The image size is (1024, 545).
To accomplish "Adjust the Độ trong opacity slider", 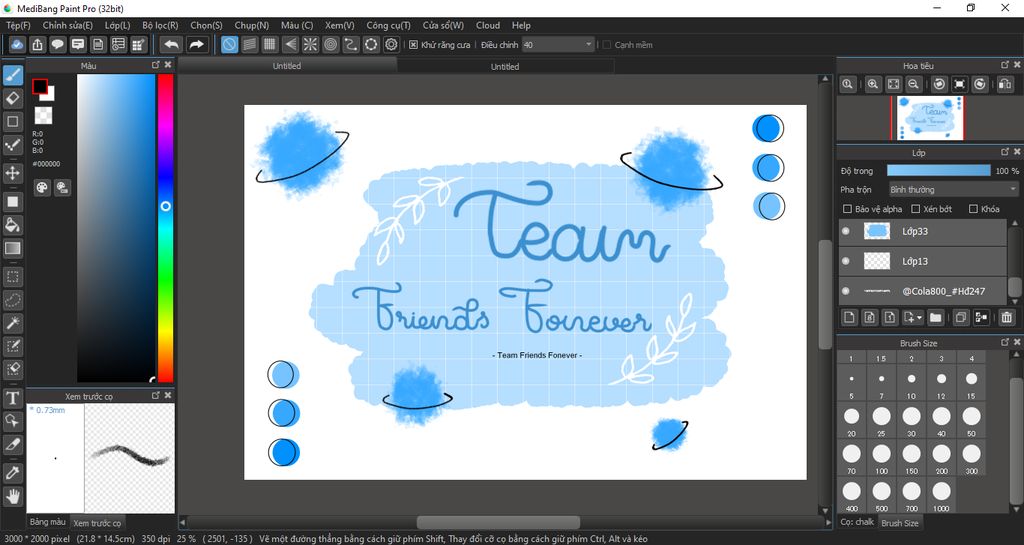I will coord(938,170).
